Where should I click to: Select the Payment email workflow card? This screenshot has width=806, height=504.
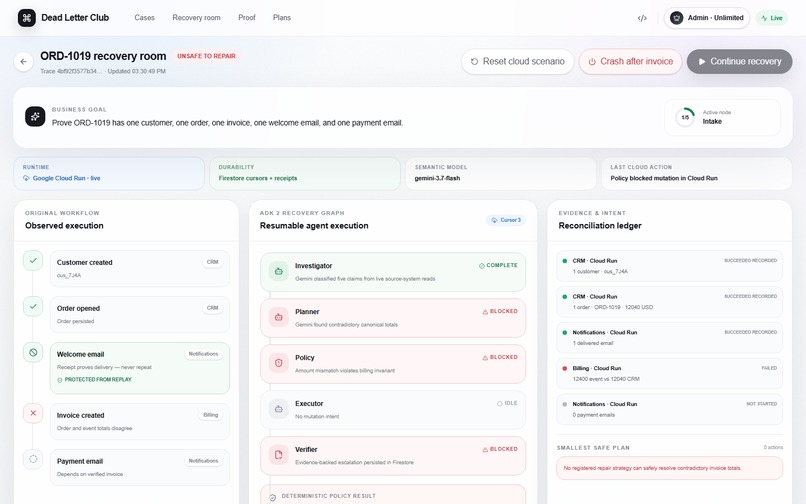(x=139, y=467)
